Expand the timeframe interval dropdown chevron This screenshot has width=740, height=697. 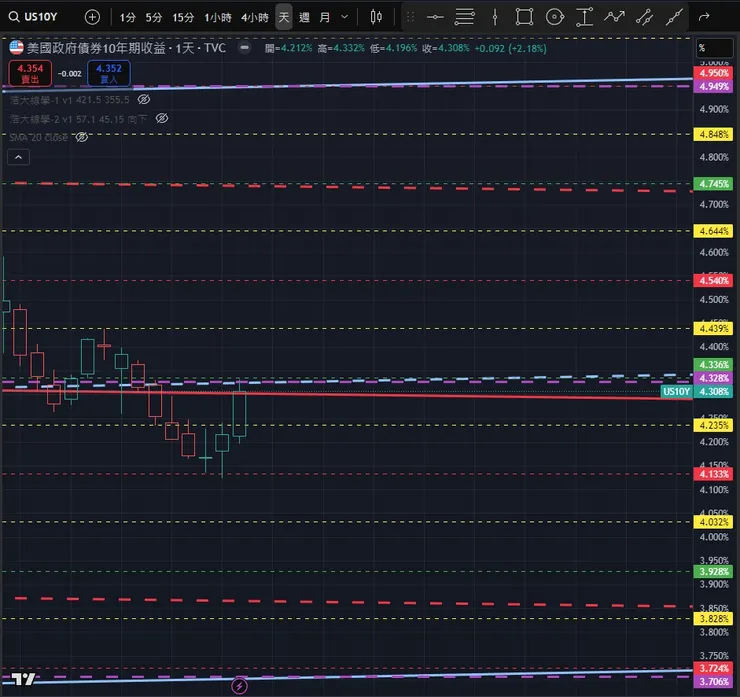point(345,17)
